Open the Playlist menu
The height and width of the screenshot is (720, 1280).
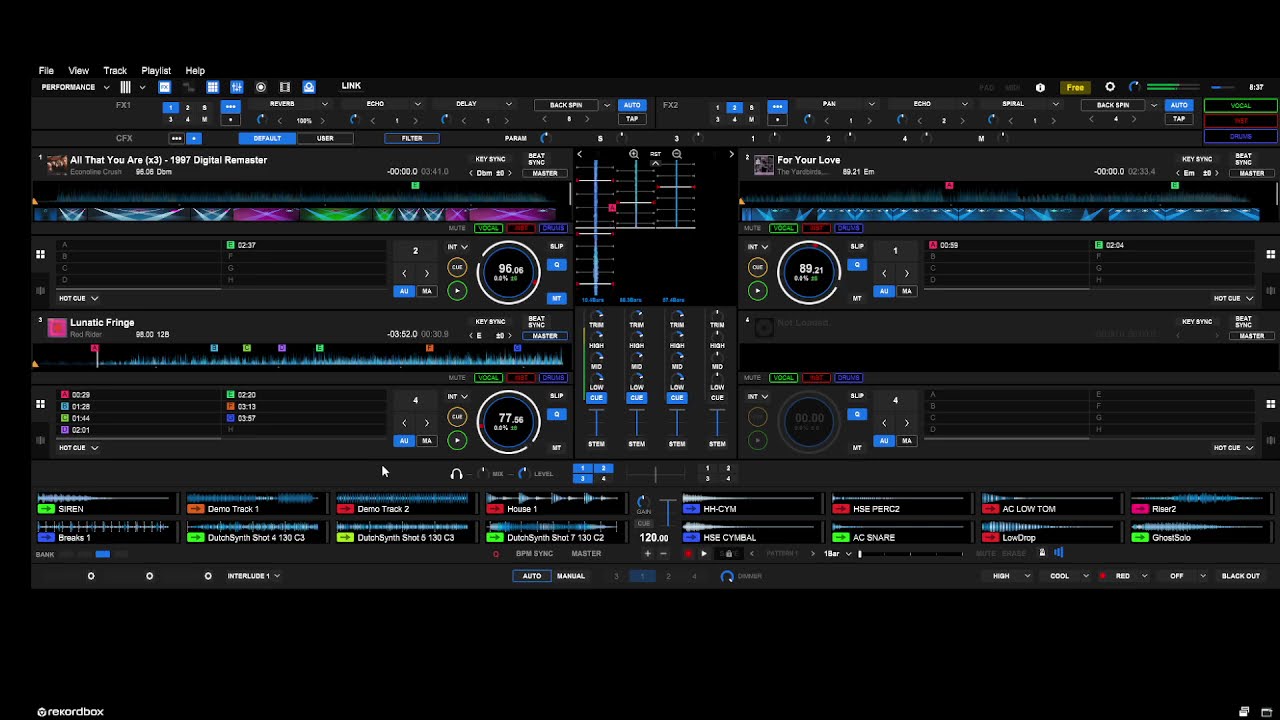click(156, 71)
